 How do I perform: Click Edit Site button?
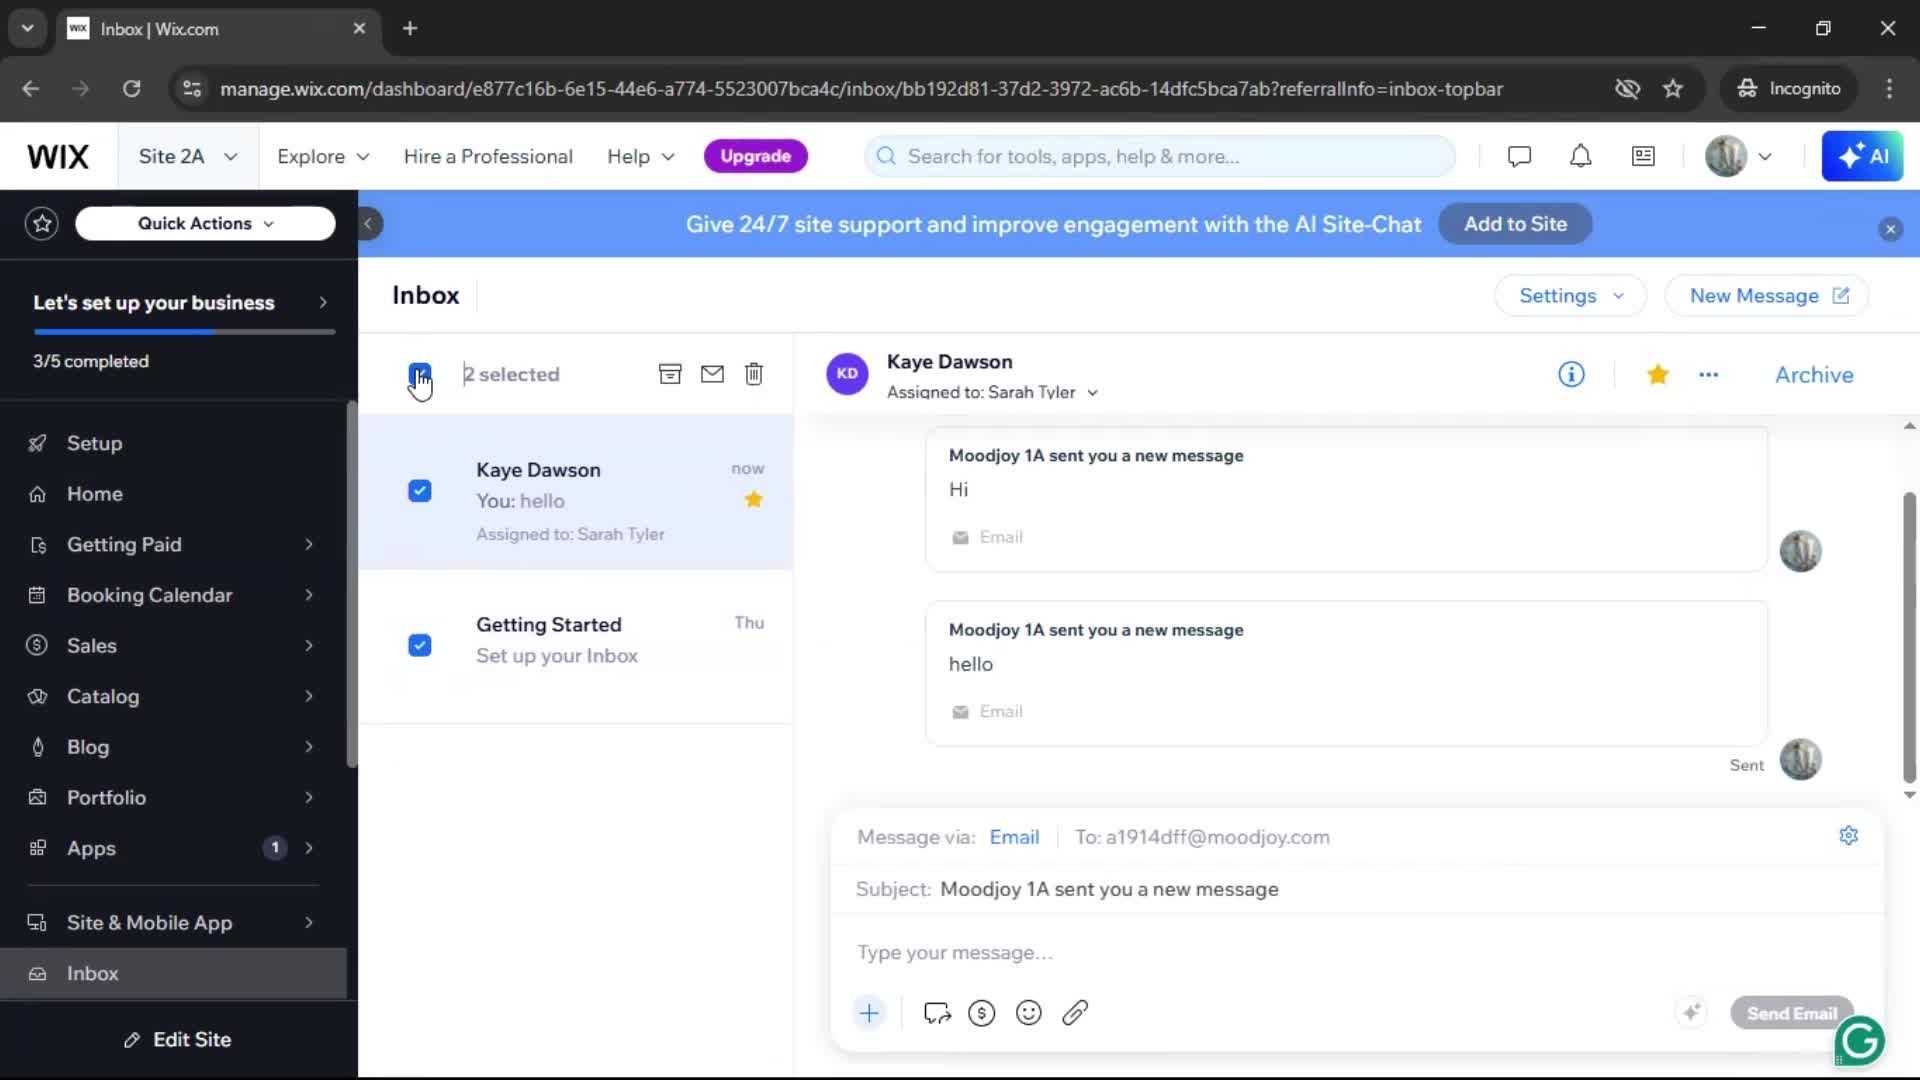[x=178, y=1040]
